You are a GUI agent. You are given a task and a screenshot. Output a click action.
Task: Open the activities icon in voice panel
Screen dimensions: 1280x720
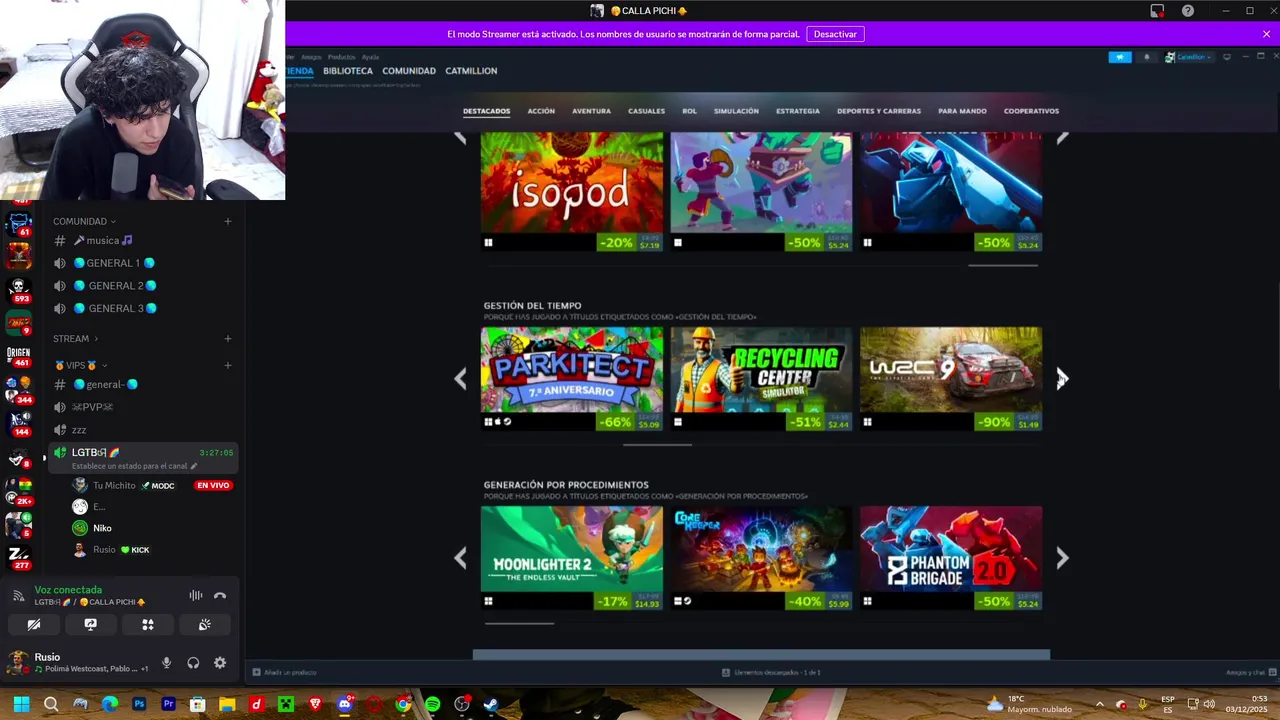click(148, 625)
